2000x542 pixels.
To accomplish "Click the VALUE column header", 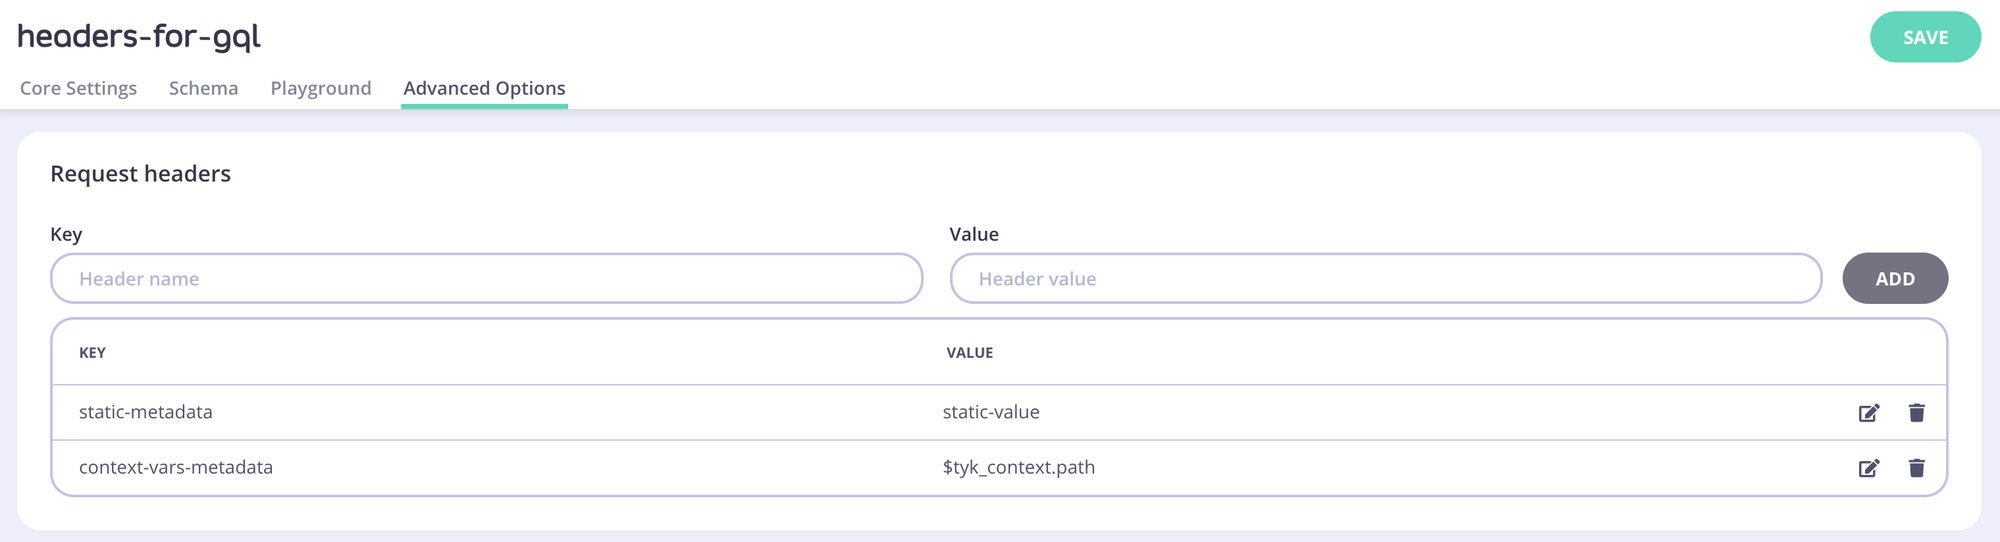I will [x=969, y=353].
